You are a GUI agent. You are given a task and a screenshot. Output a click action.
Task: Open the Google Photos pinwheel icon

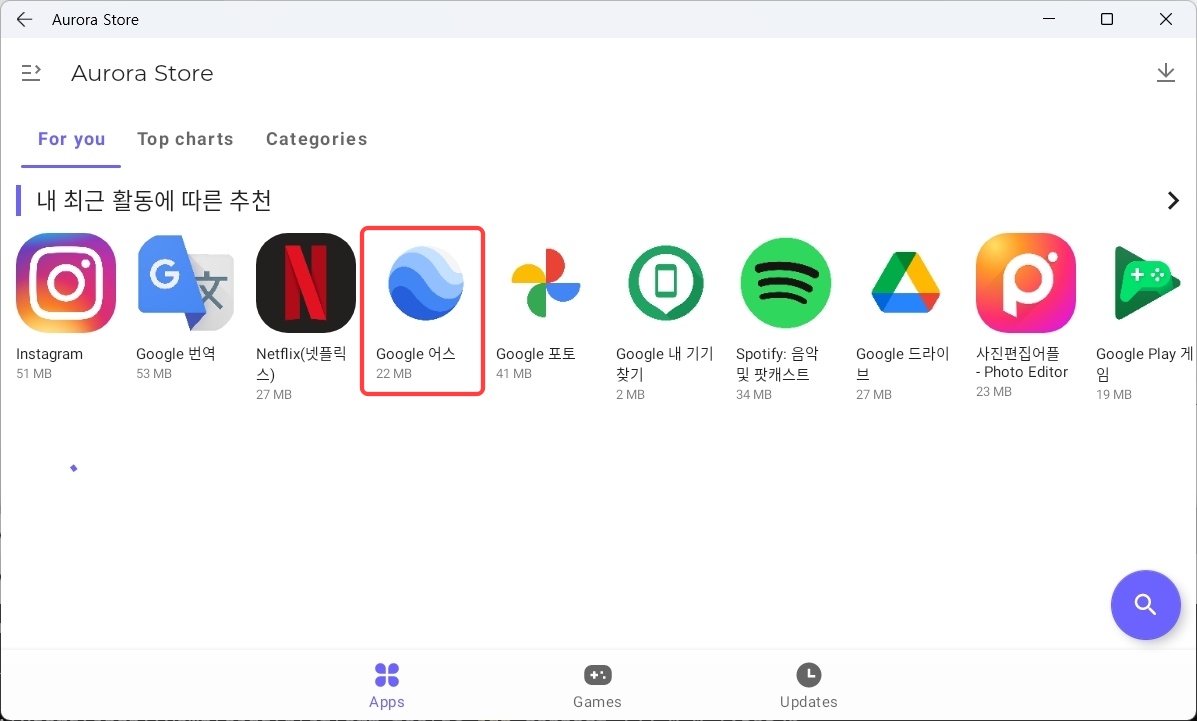(x=545, y=283)
